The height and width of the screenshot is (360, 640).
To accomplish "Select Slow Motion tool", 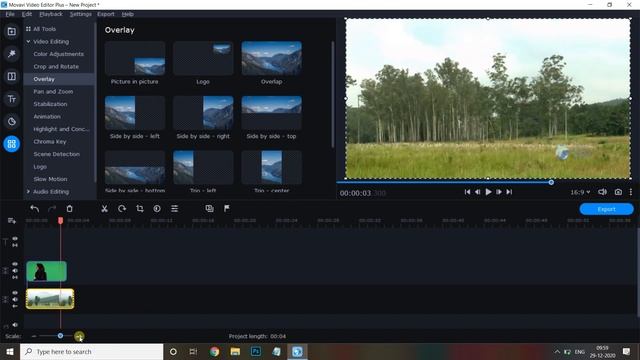I will [50, 179].
